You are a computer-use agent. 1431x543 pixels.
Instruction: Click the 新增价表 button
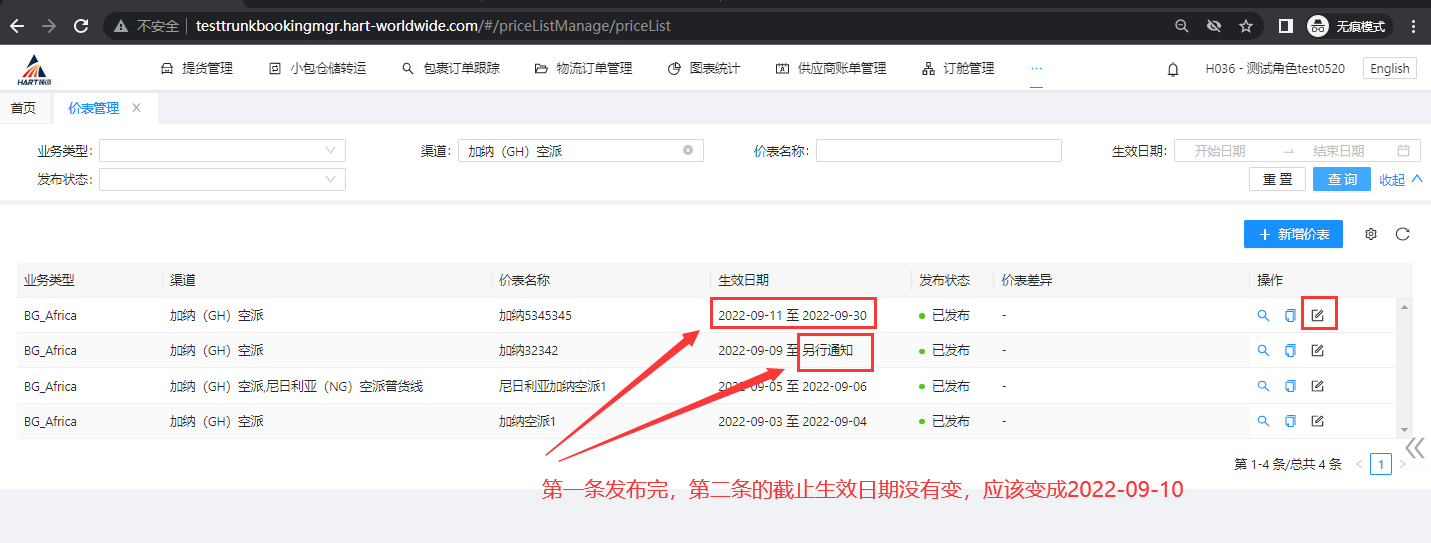click(1293, 234)
